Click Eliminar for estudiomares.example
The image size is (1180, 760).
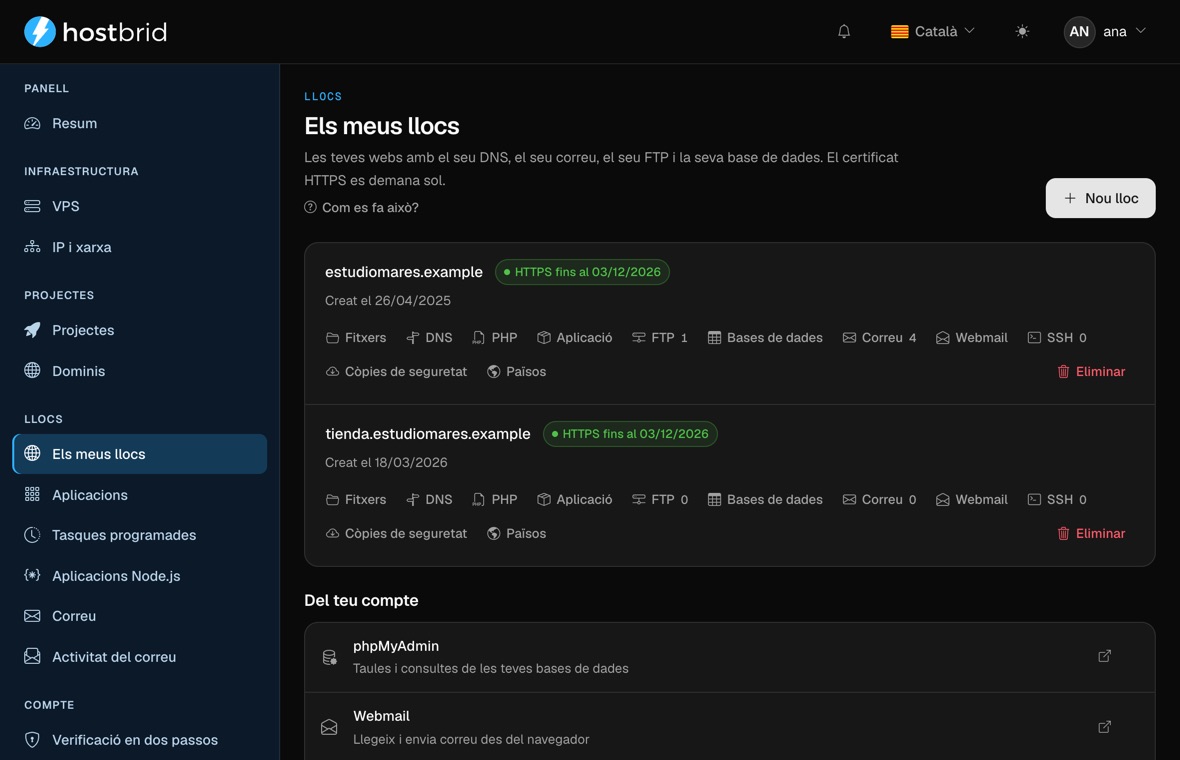[1091, 372]
